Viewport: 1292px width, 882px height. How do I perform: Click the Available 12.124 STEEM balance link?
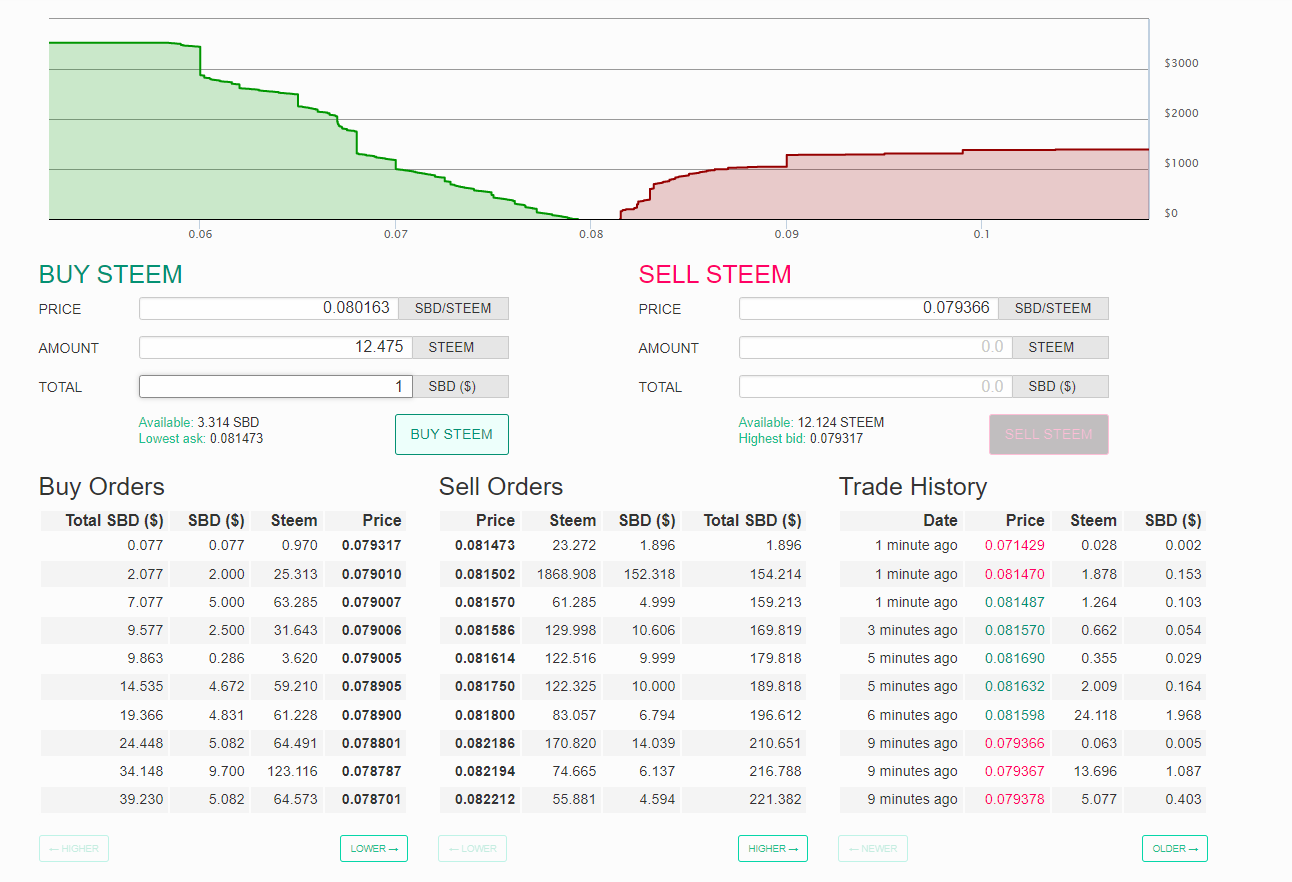(x=840, y=422)
